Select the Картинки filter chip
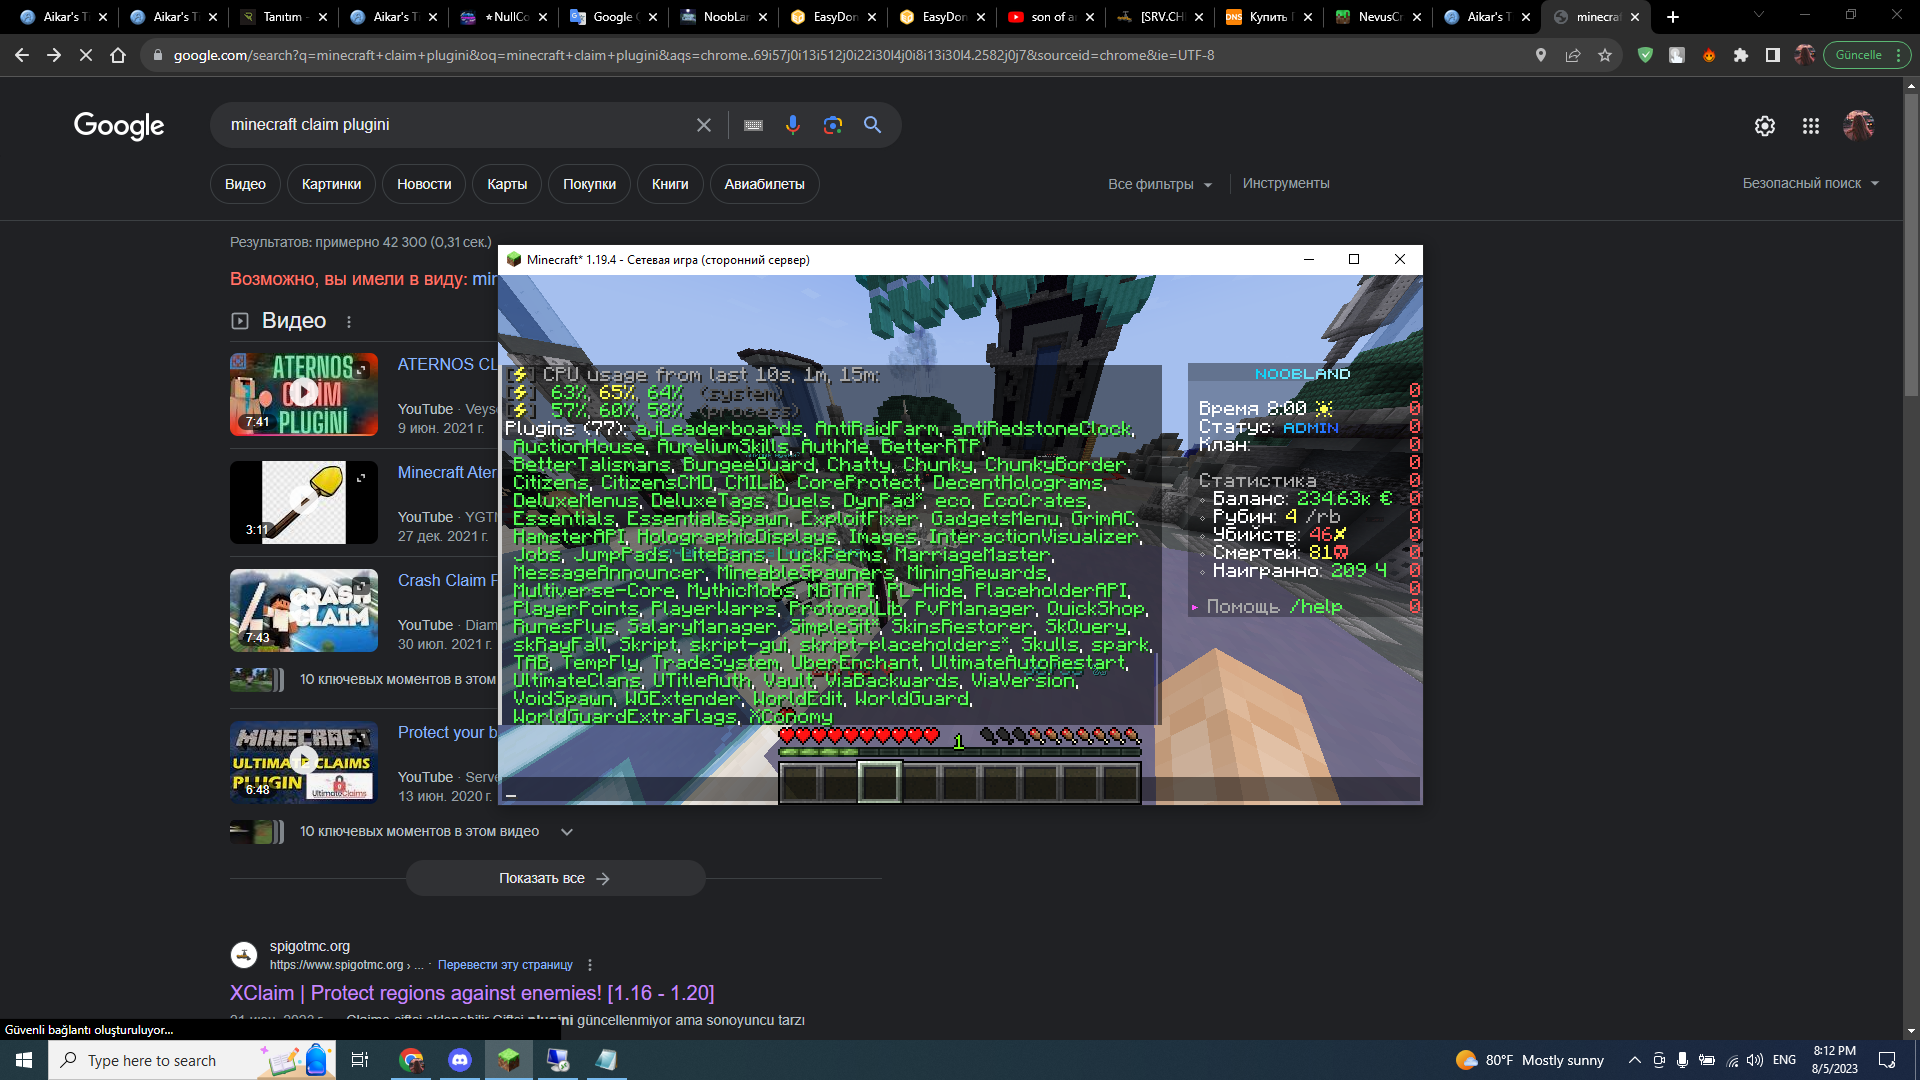The width and height of the screenshot is (1920, 1080). [331, 184]
